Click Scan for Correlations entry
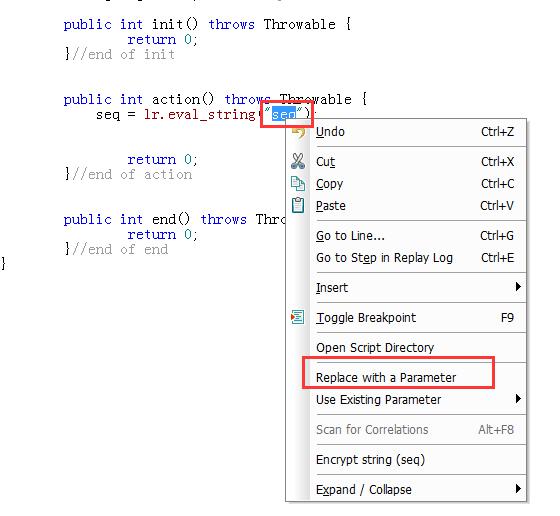The image size is (560, 516). tap(372, 430)
